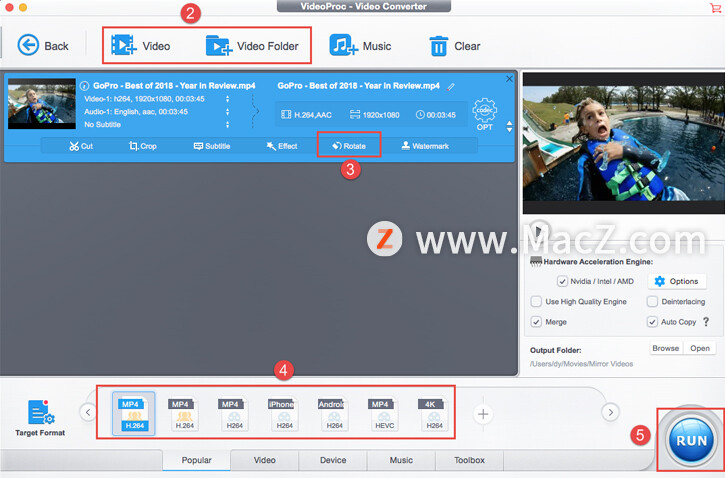The width and height of the screenshot is (725, 478).
Task: Add a new format with the plus button
Action: (x=483, y=414)
